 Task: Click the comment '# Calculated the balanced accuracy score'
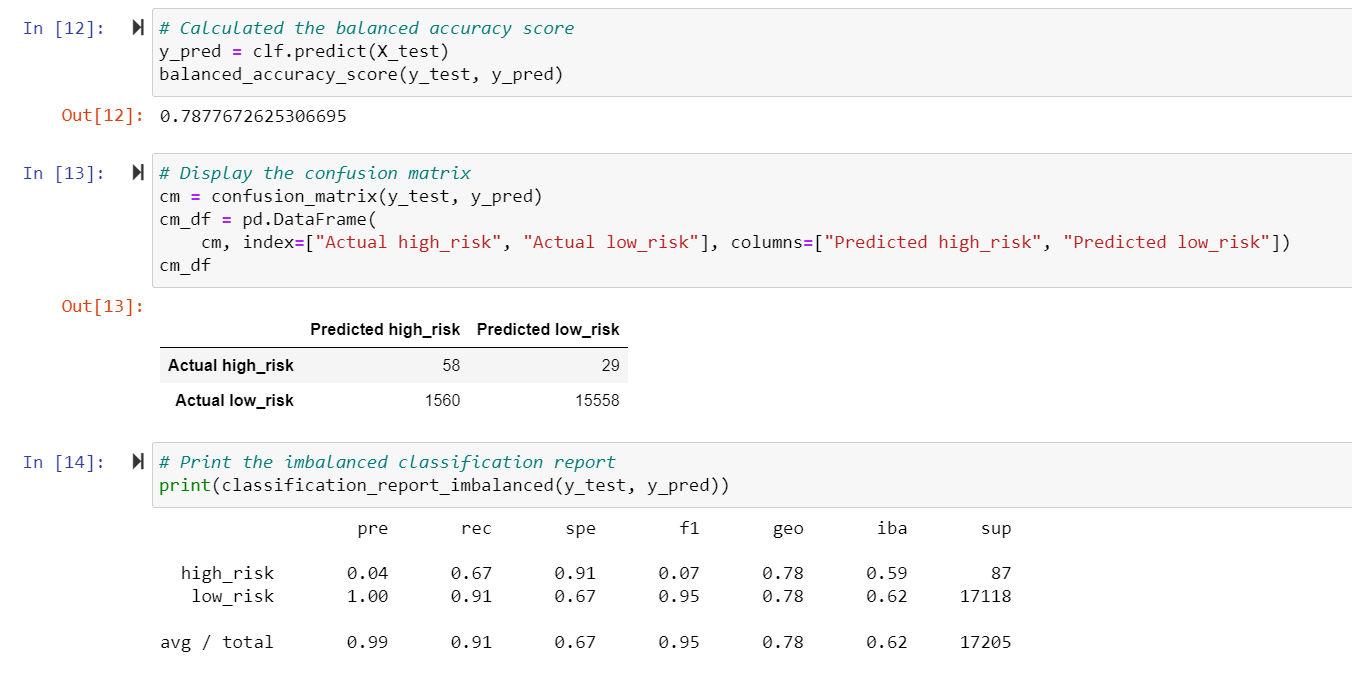[x=367, y=28]
